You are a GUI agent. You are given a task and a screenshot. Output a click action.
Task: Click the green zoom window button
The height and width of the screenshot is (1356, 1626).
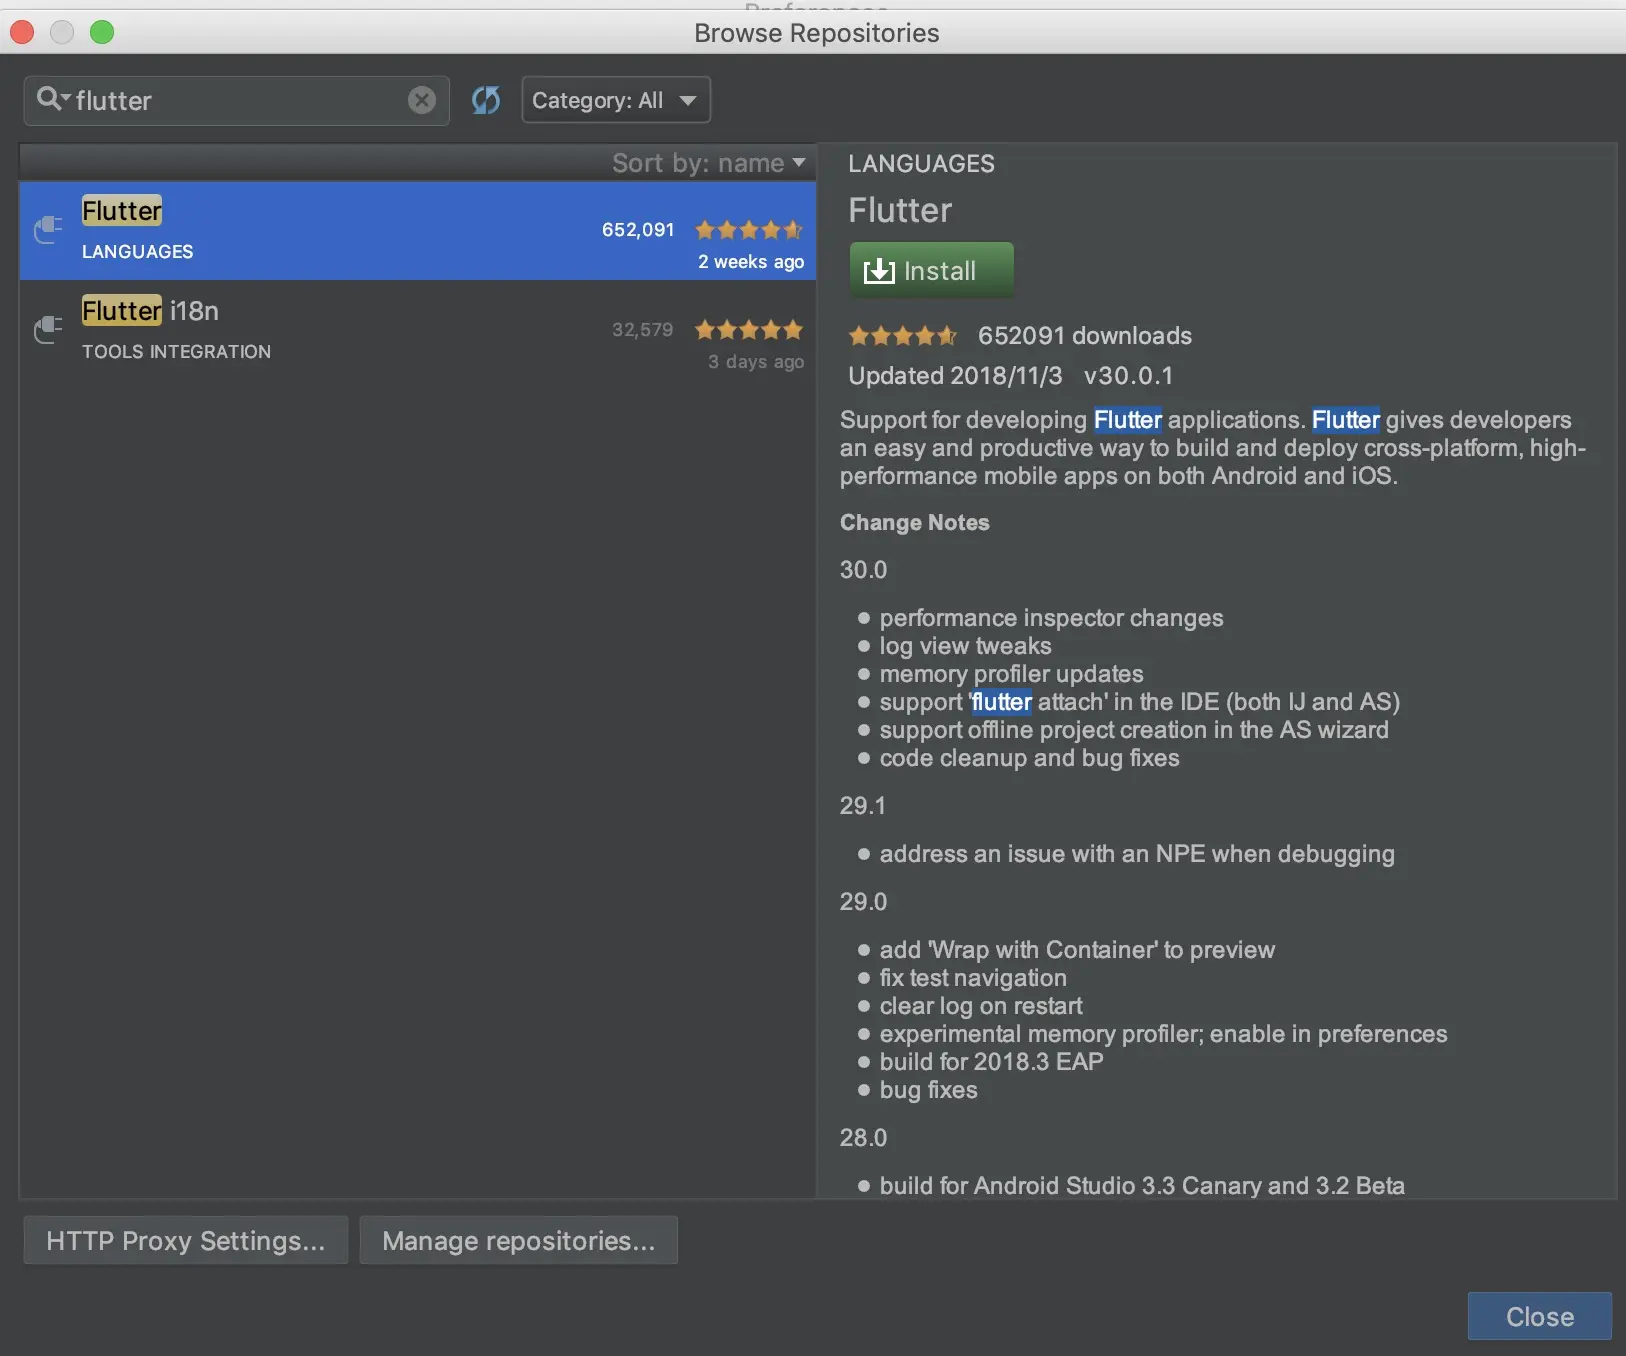click(x=102, y=33)
